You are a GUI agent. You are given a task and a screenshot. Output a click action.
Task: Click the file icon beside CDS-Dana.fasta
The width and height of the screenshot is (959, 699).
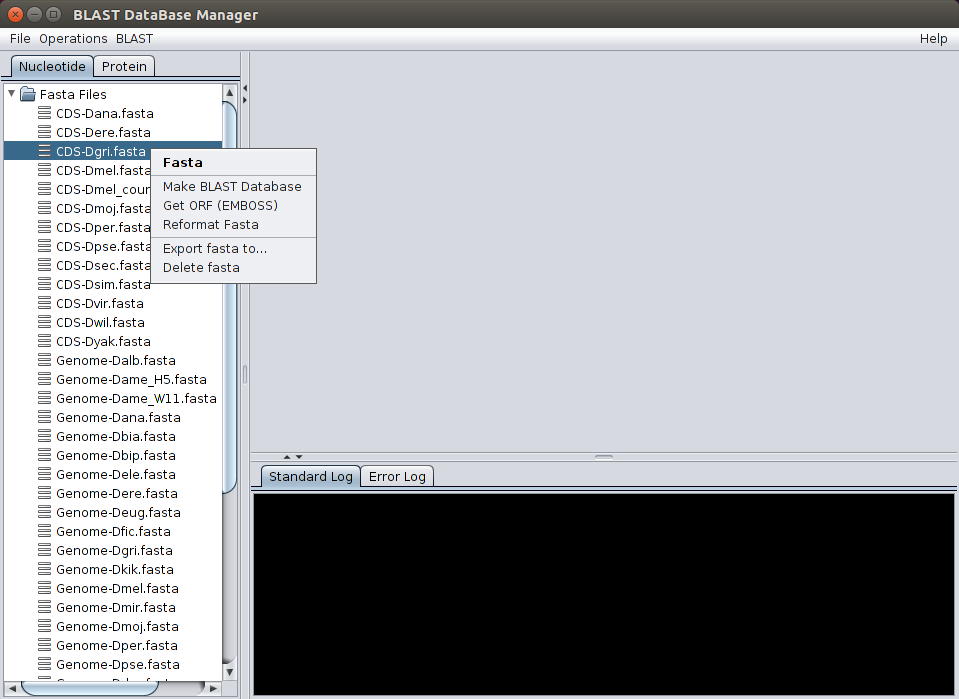click(x=45, y=113)
